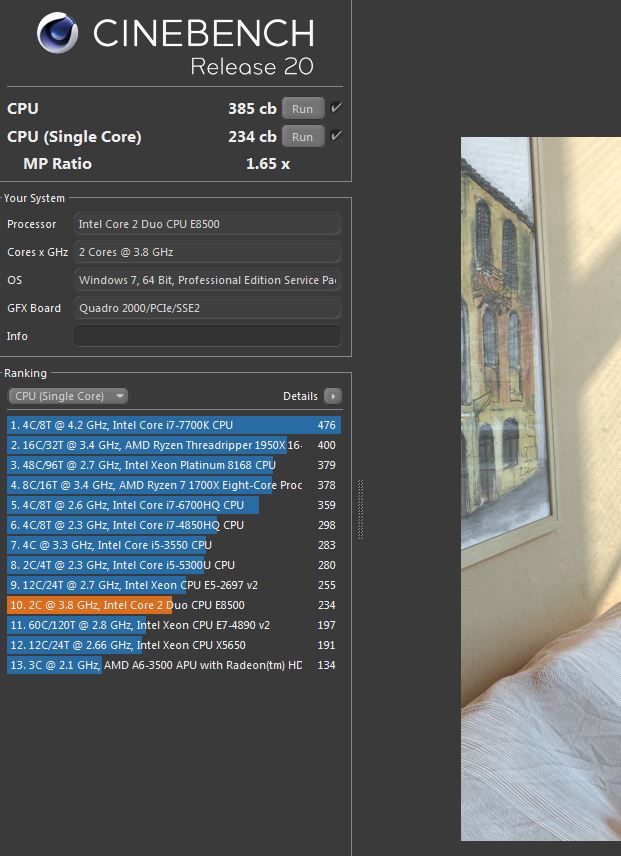621x856 pixels.
Task: Run the CPU Single Core benchmark
Action: pos(303,136)
